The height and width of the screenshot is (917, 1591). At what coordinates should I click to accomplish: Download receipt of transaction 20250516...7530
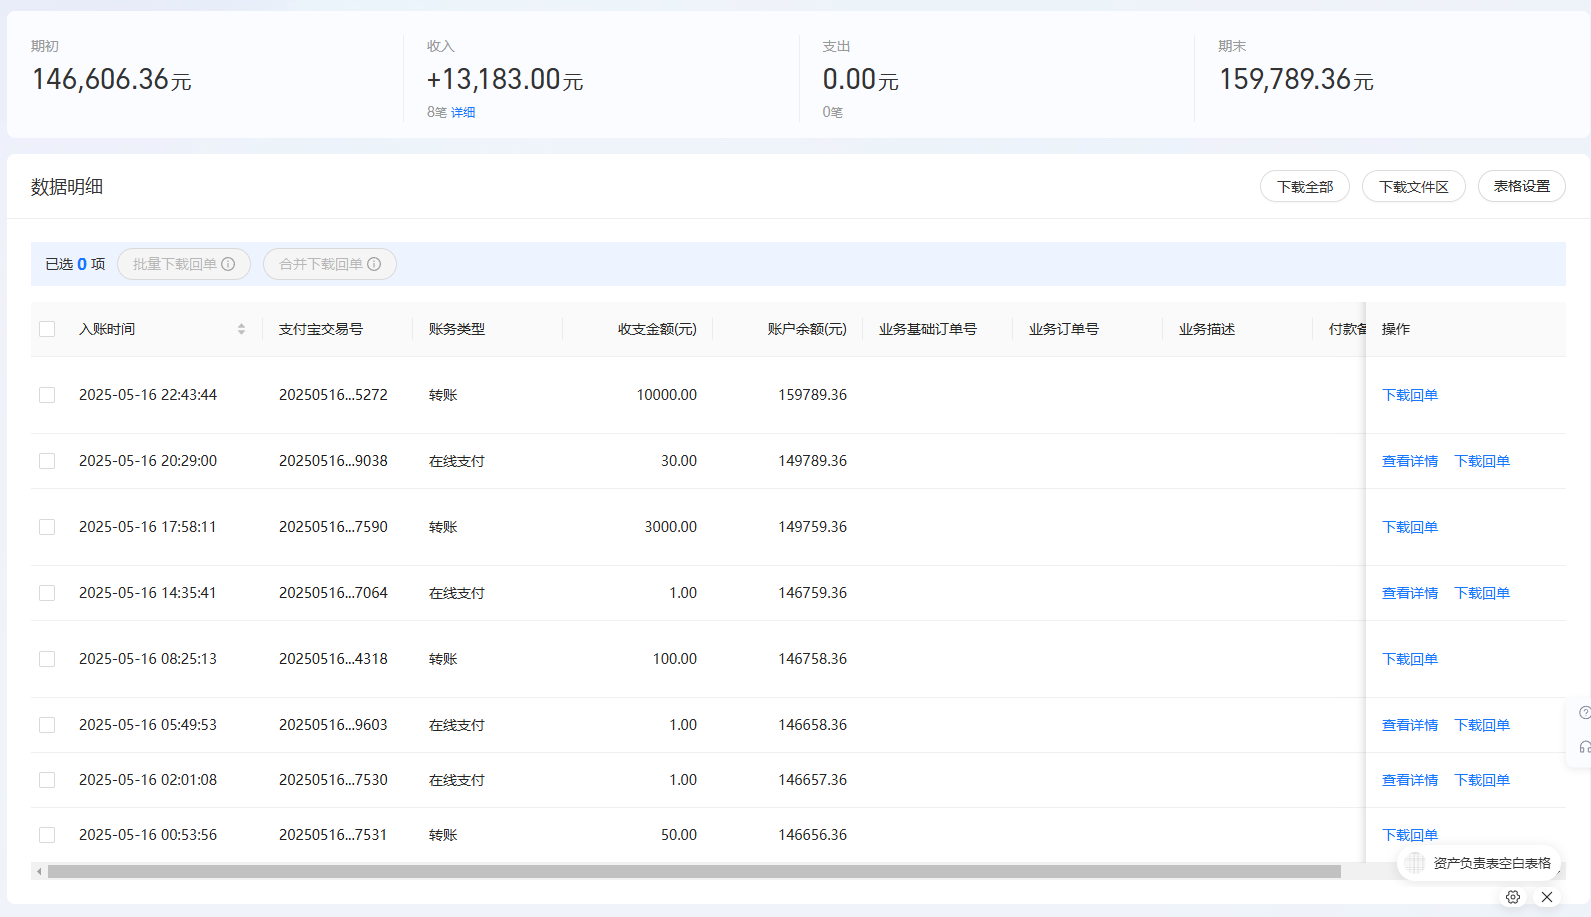pyautogui.click(x=1482, y=780)
